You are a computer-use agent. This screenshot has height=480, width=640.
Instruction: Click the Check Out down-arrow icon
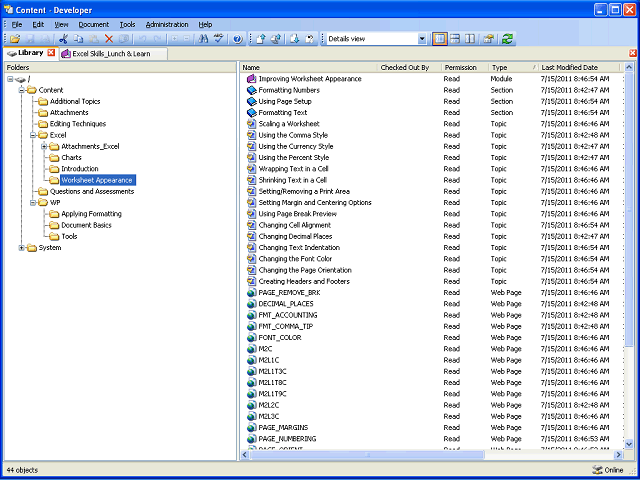295,39
